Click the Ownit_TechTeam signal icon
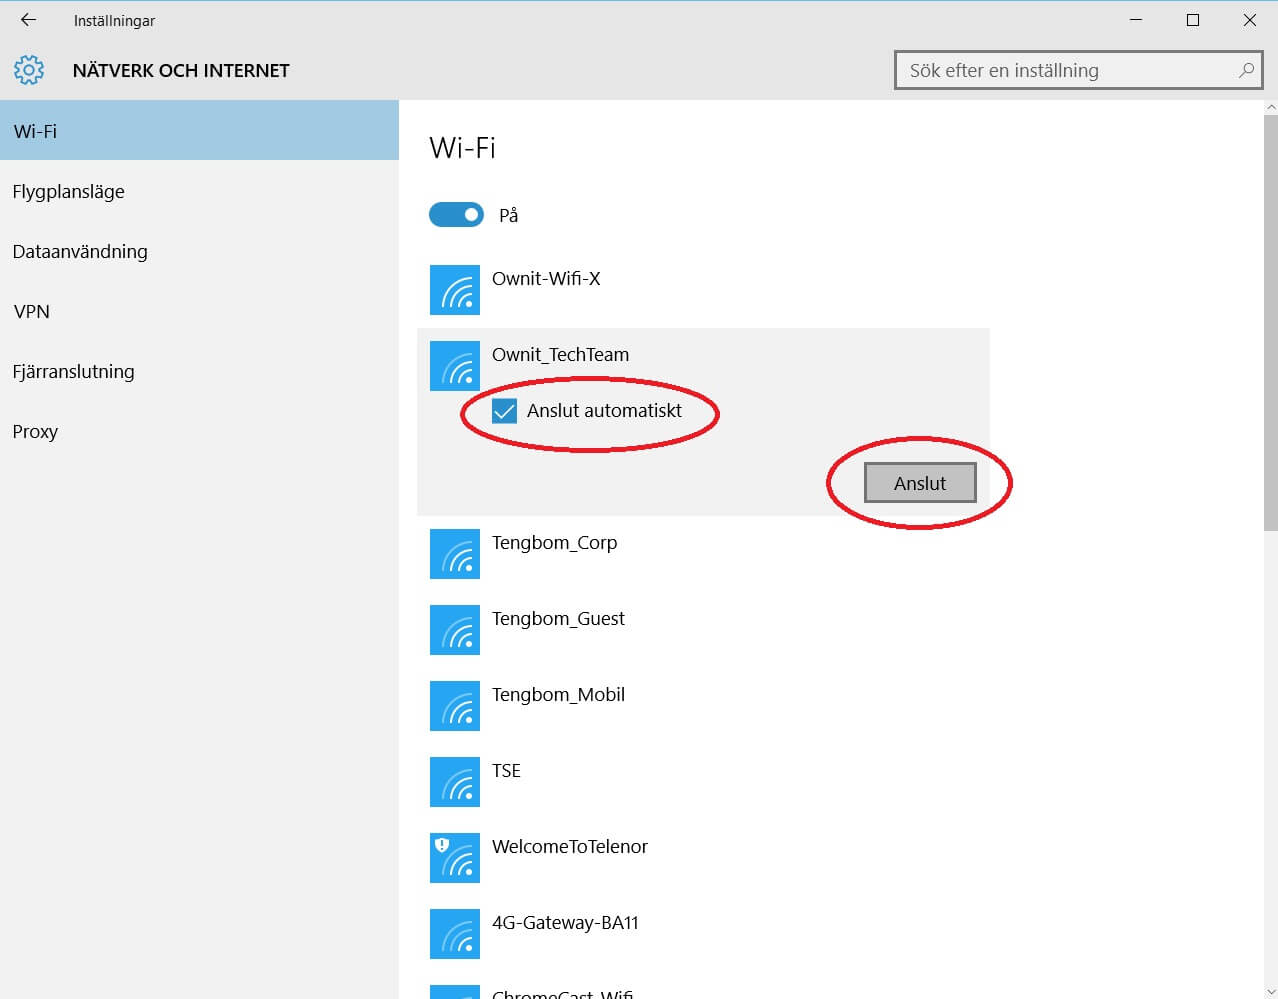 tap(455, 366)
